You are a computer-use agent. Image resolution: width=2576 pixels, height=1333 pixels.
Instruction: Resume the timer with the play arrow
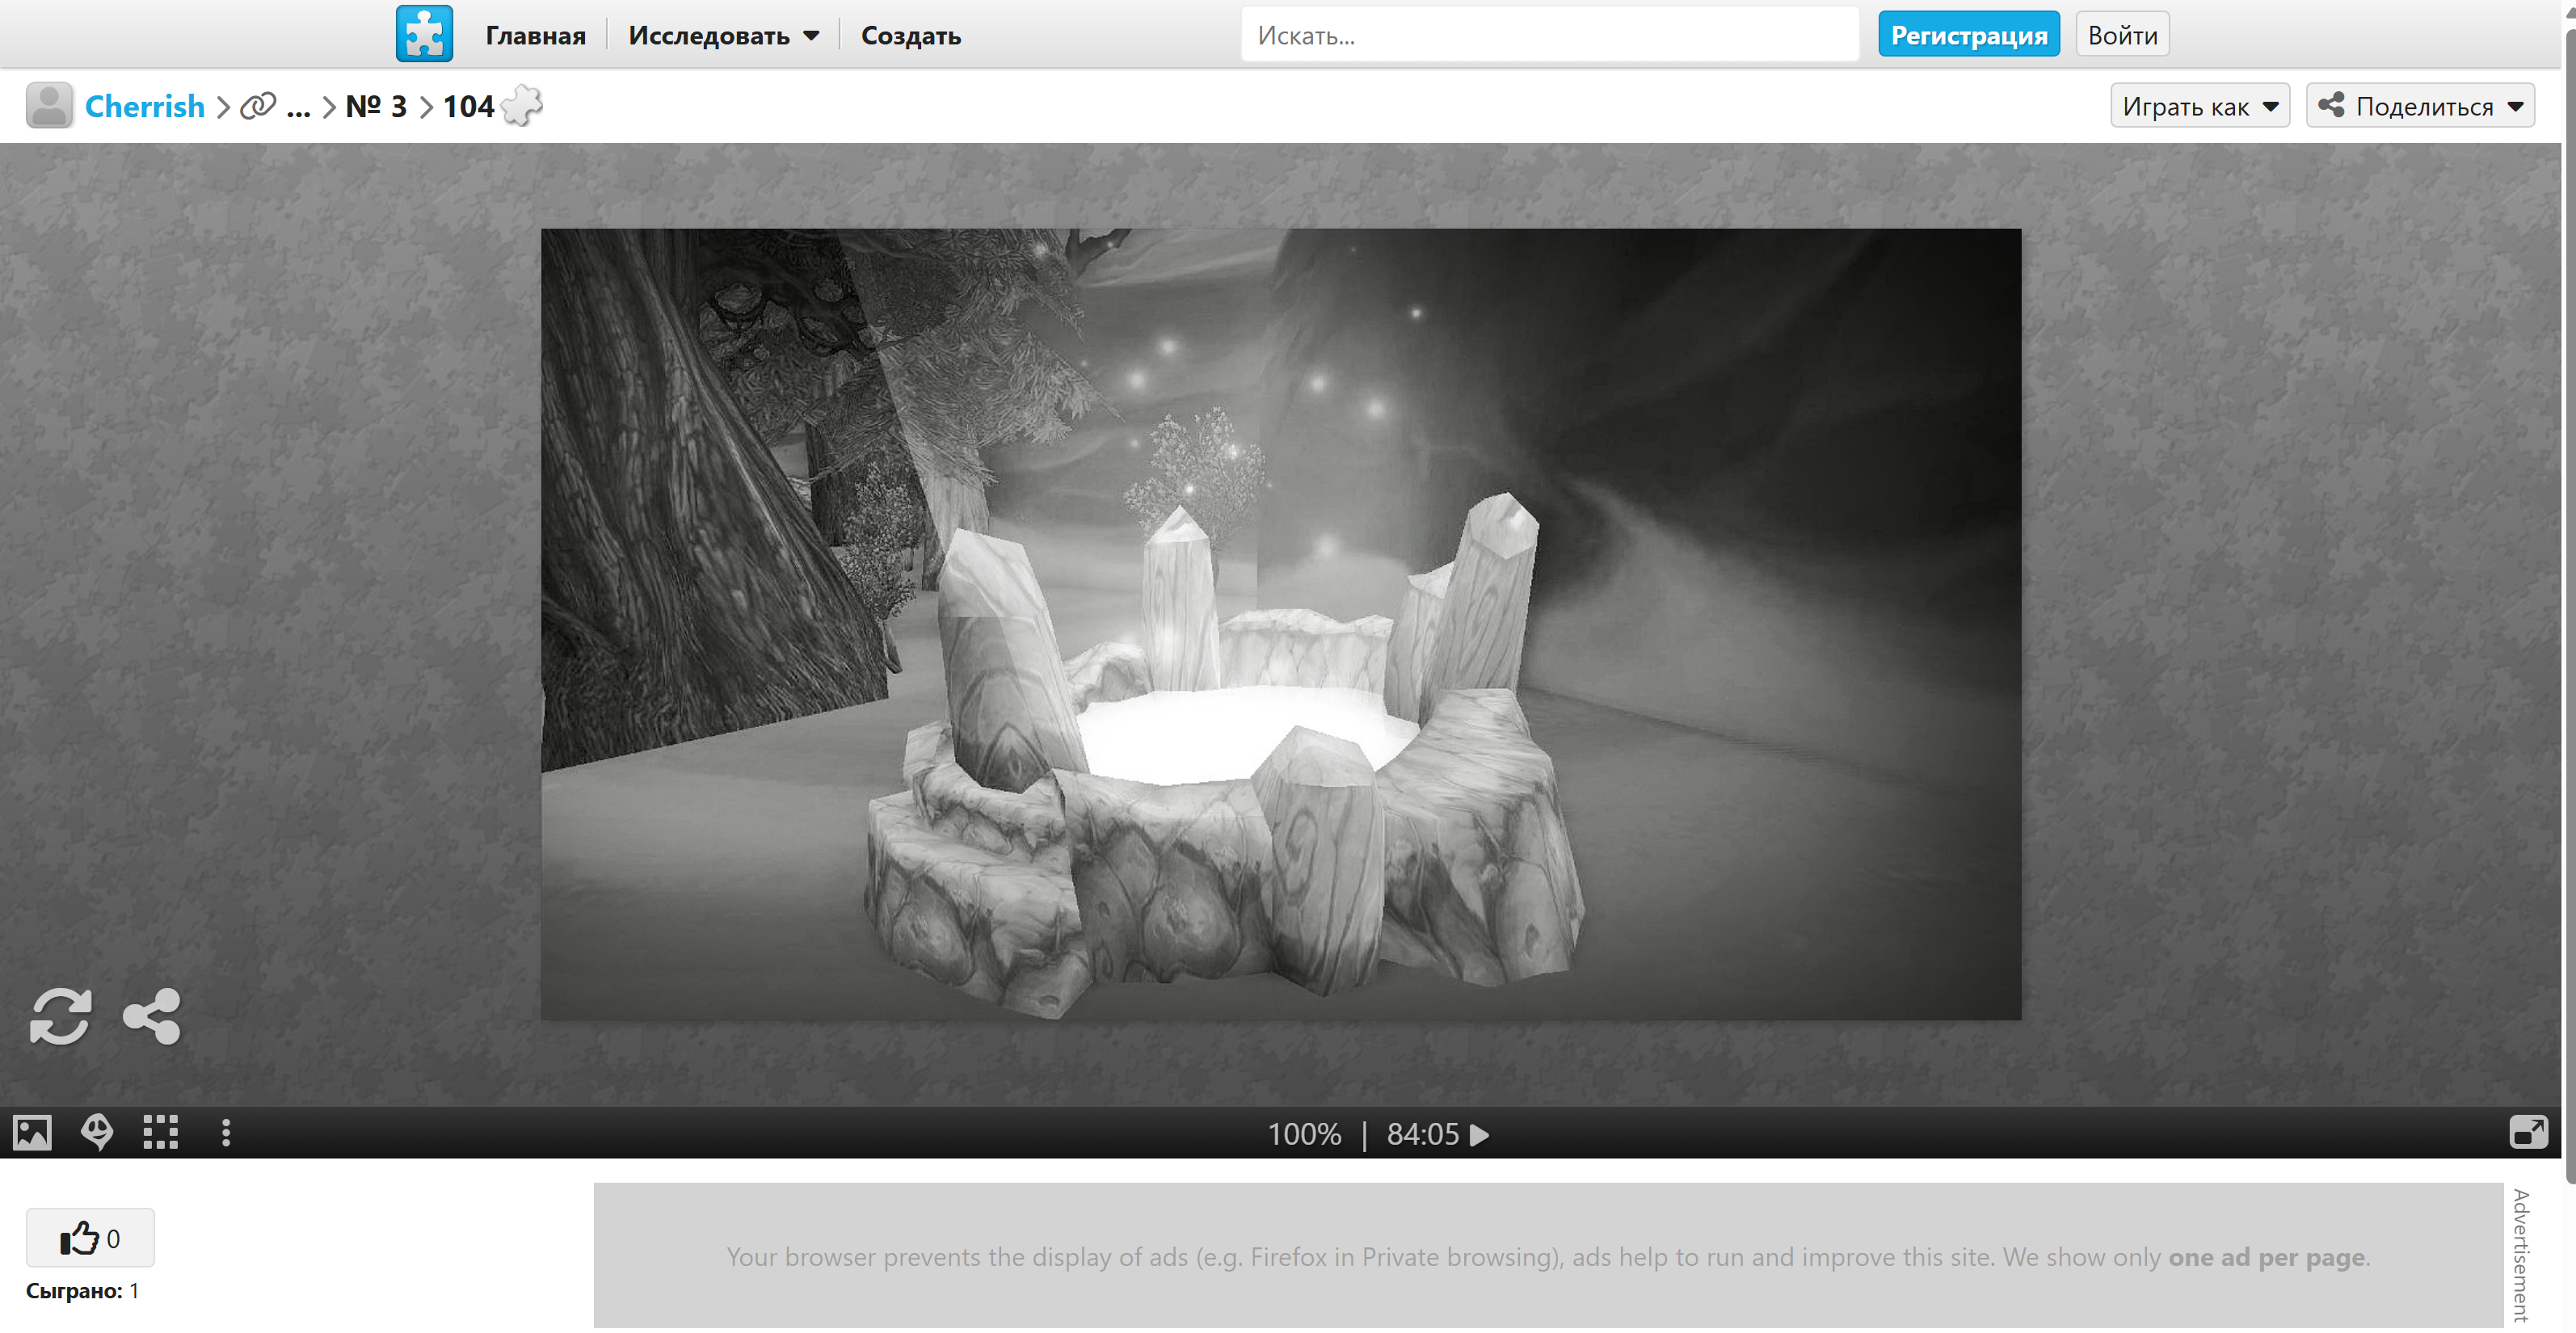click(1479, 1135)
